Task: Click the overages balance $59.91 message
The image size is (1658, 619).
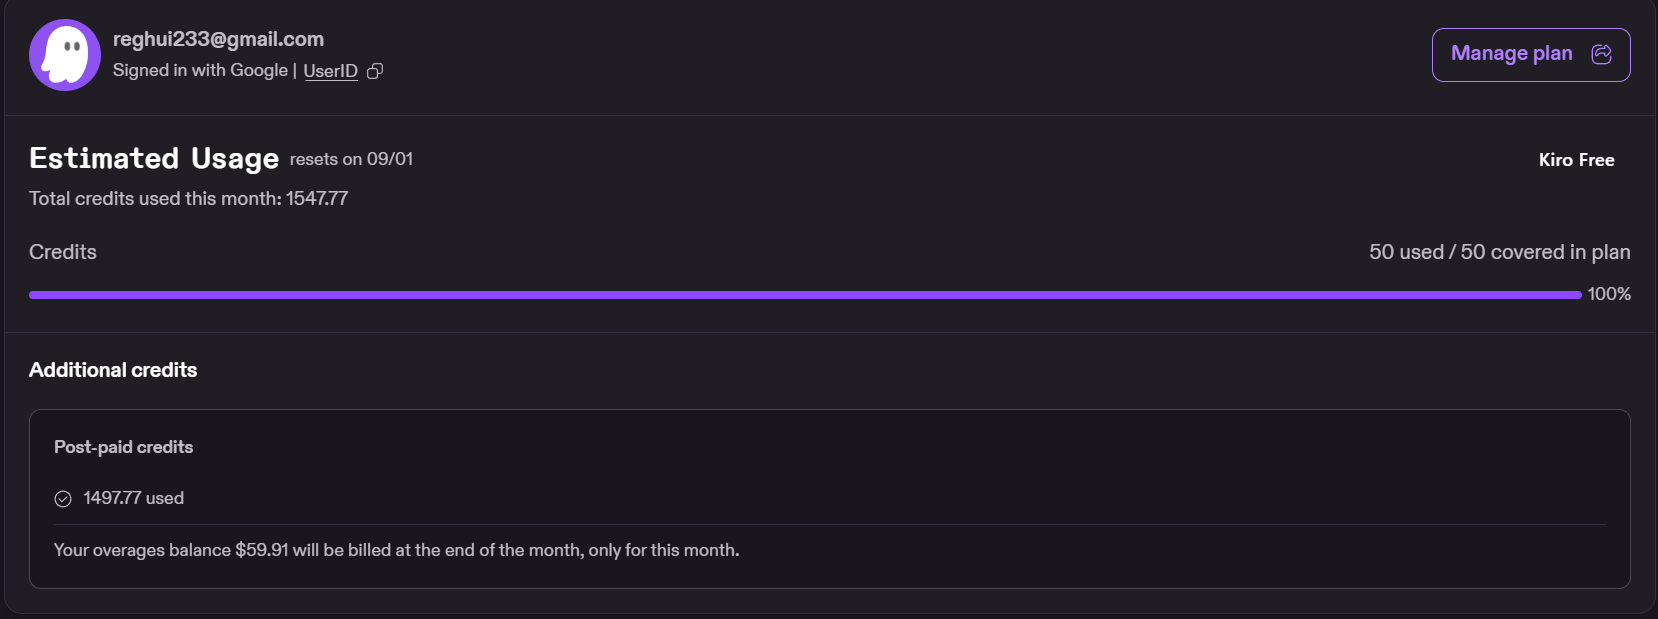Action: point(396,550)
